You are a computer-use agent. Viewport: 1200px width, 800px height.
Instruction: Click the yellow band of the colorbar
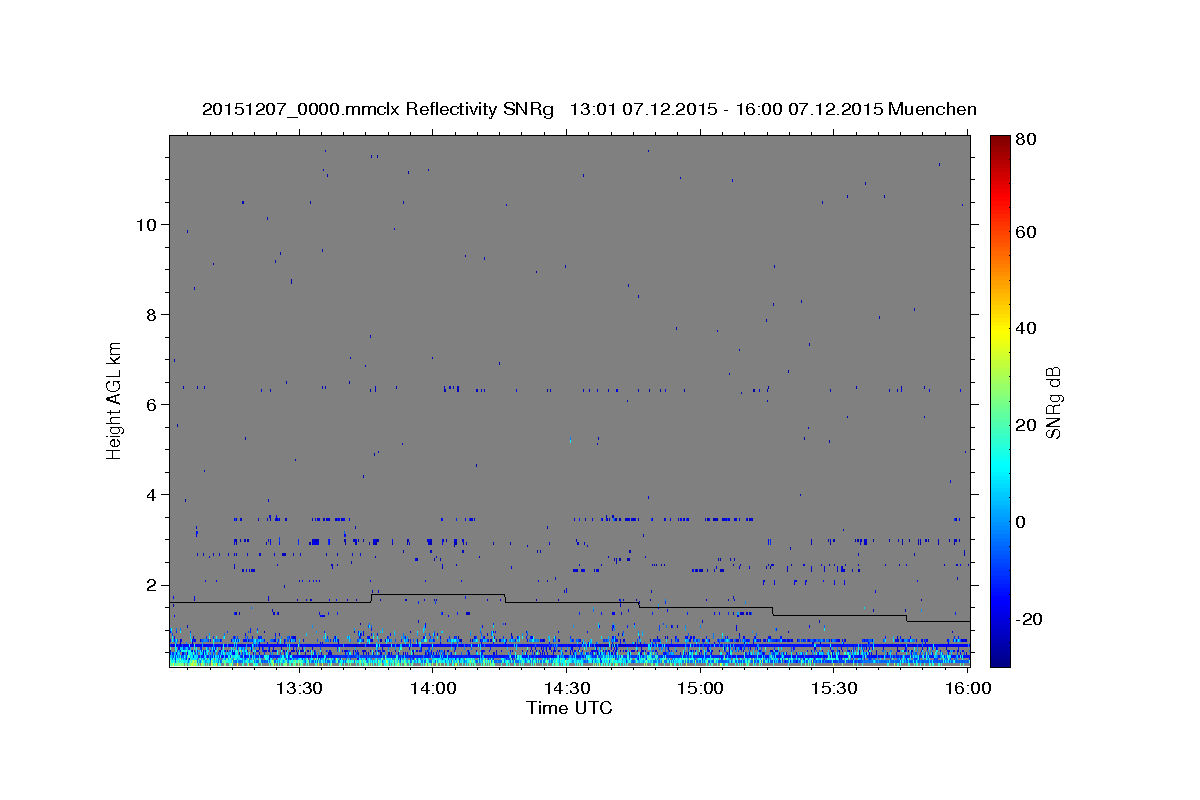click(1000, 328)
